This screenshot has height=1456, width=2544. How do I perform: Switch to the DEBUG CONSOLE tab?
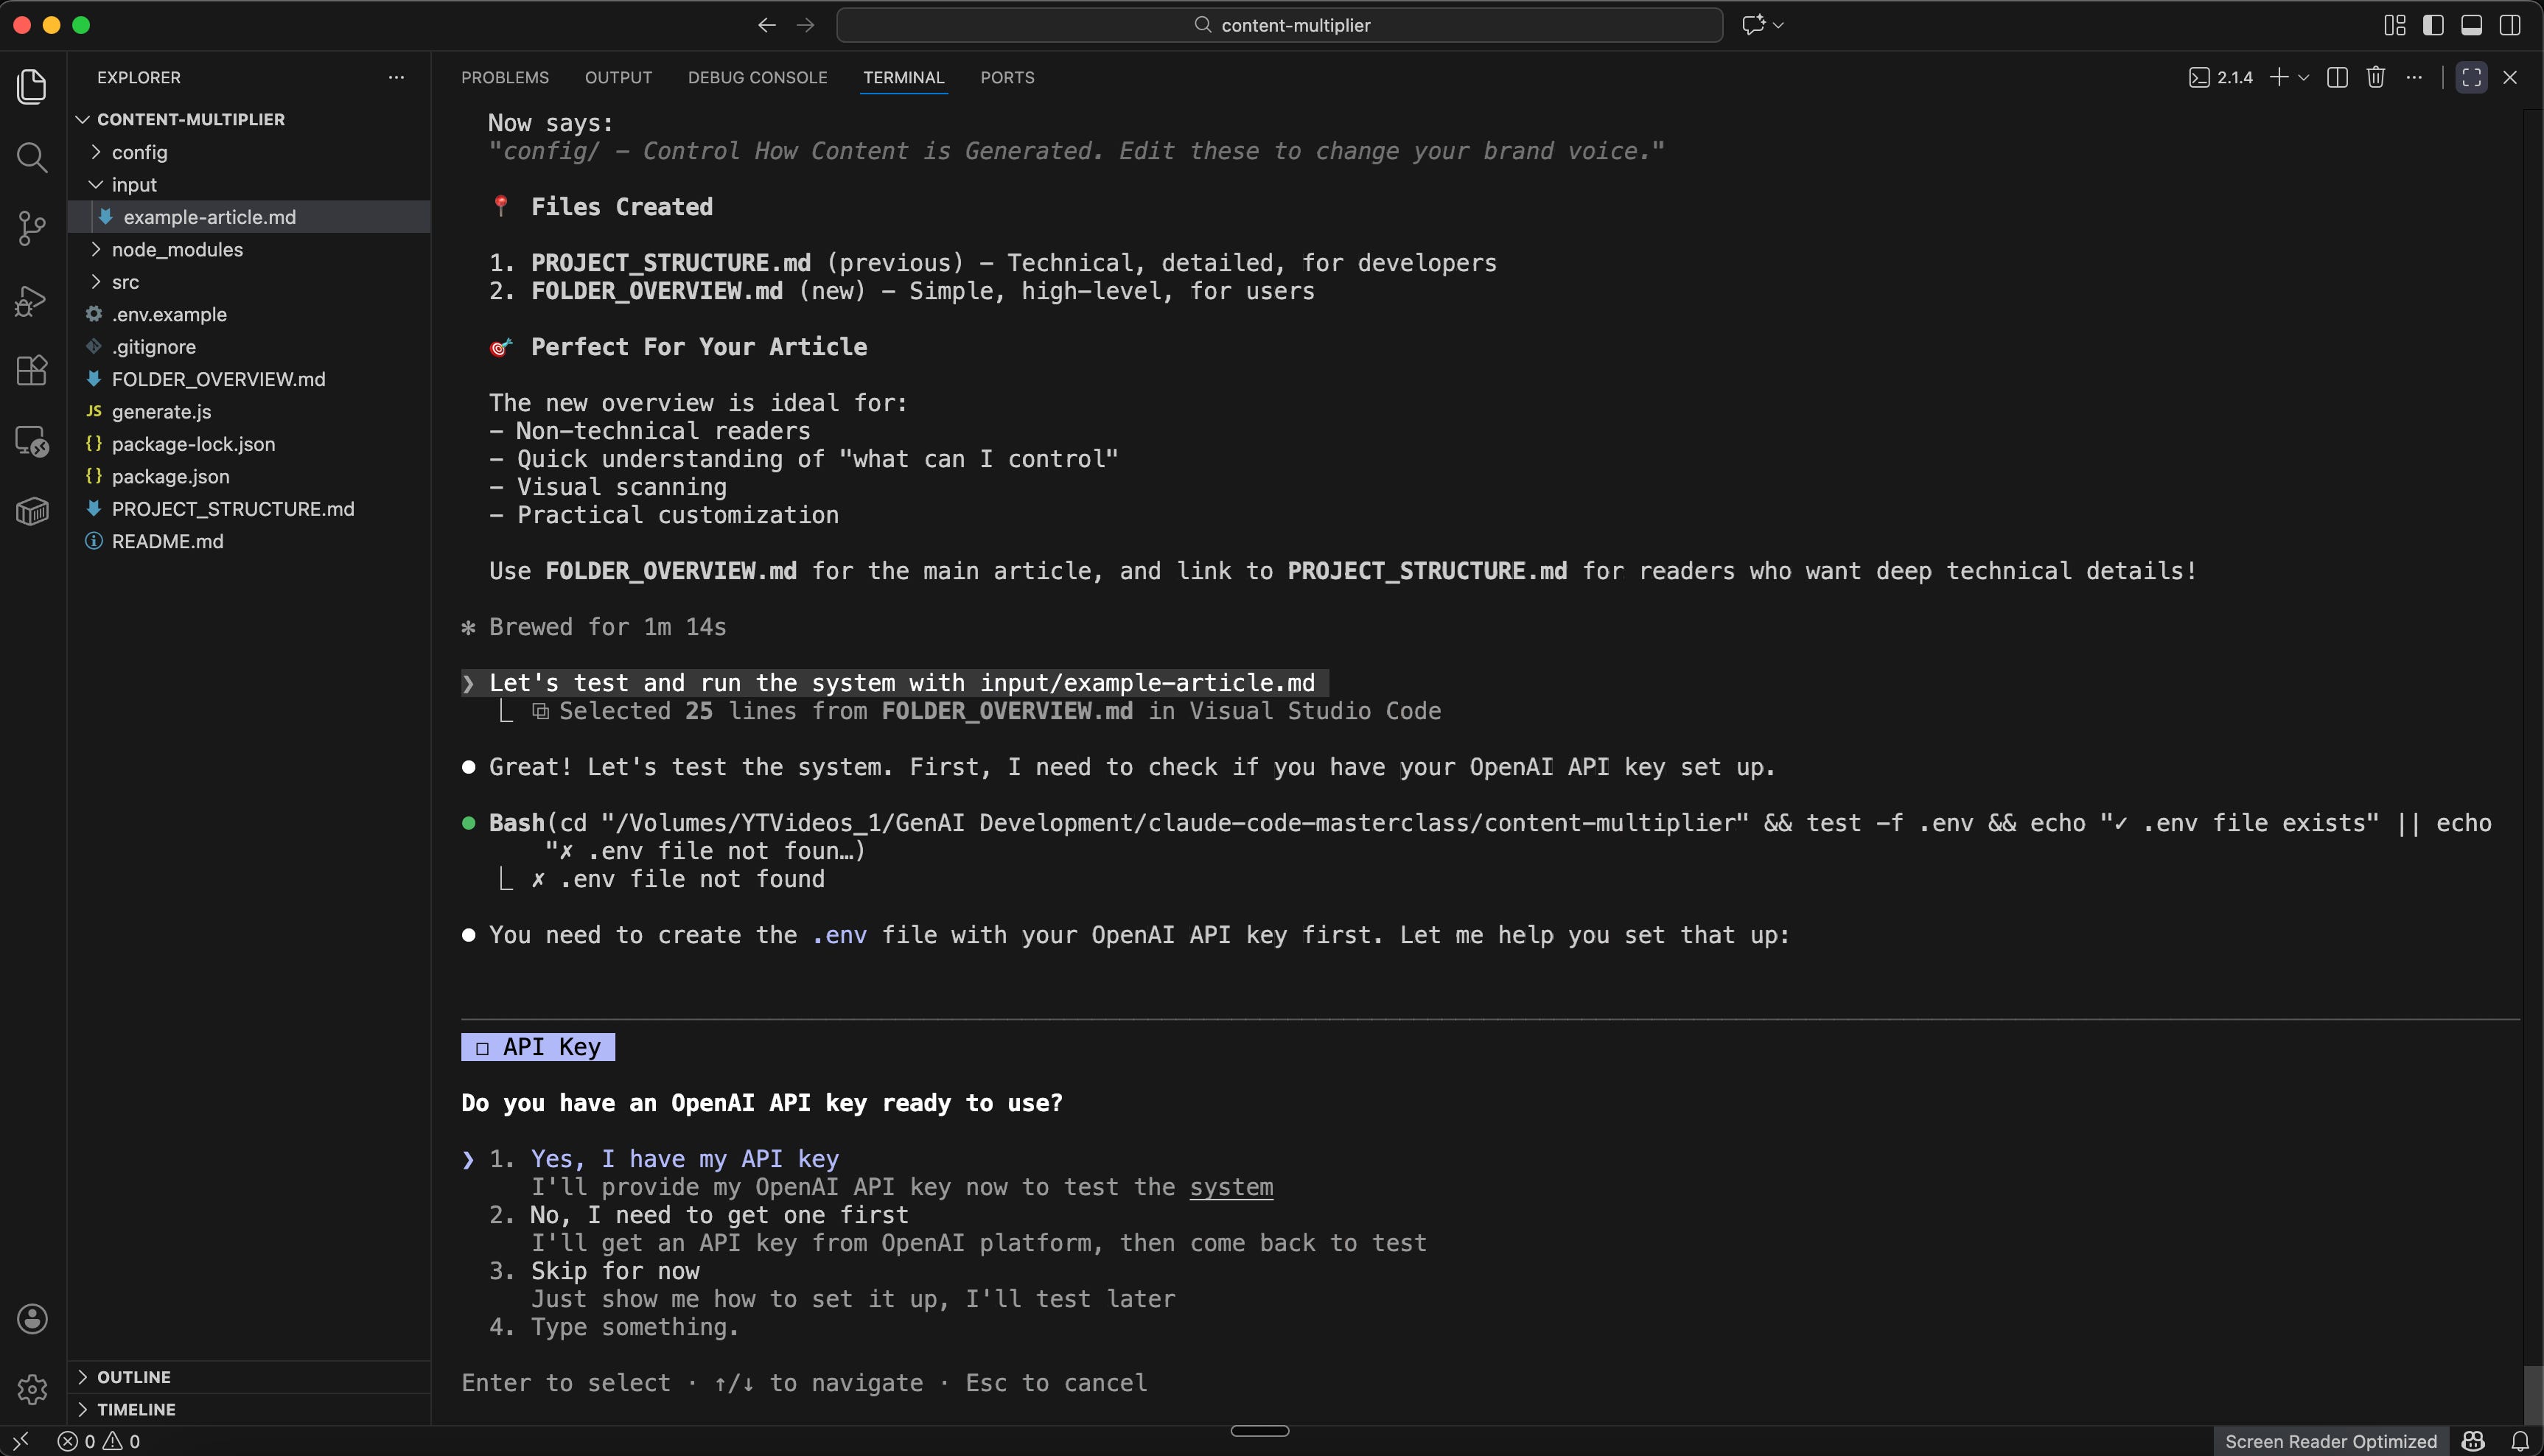coord(757,77)
